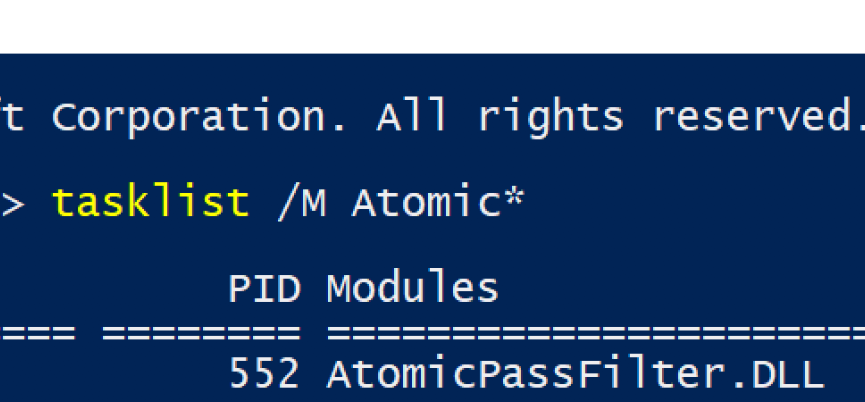This screenshot has width=865, height=402.
Task: Click the "PID" column header
Action: [x=264, y=289]
